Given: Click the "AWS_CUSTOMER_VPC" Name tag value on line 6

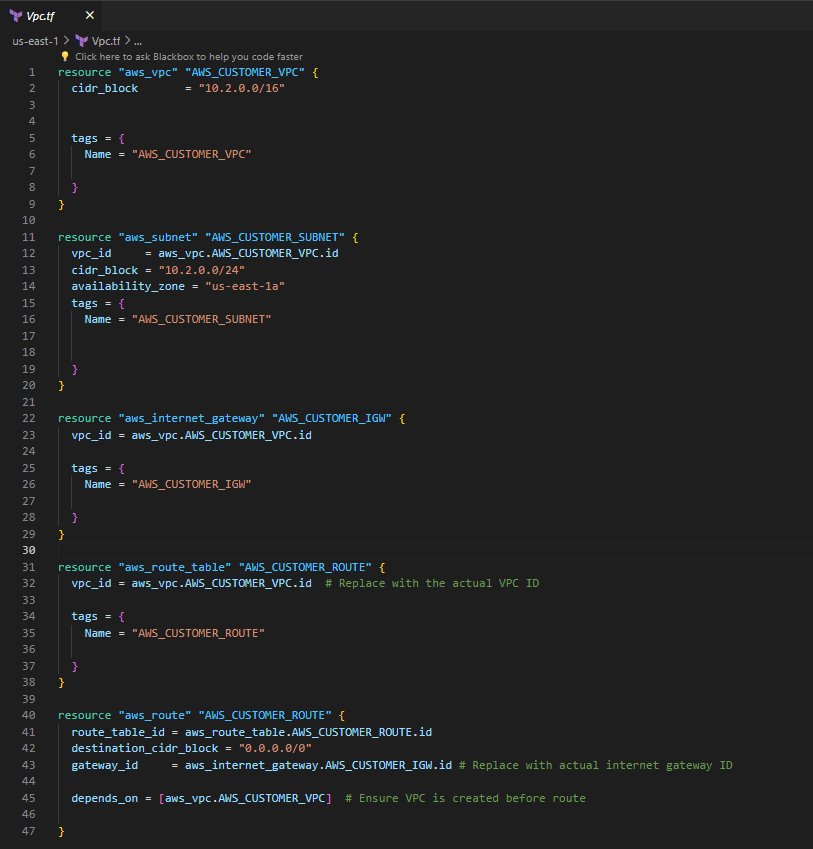Looking at the screenshot, I should click(x=192, y=154).
